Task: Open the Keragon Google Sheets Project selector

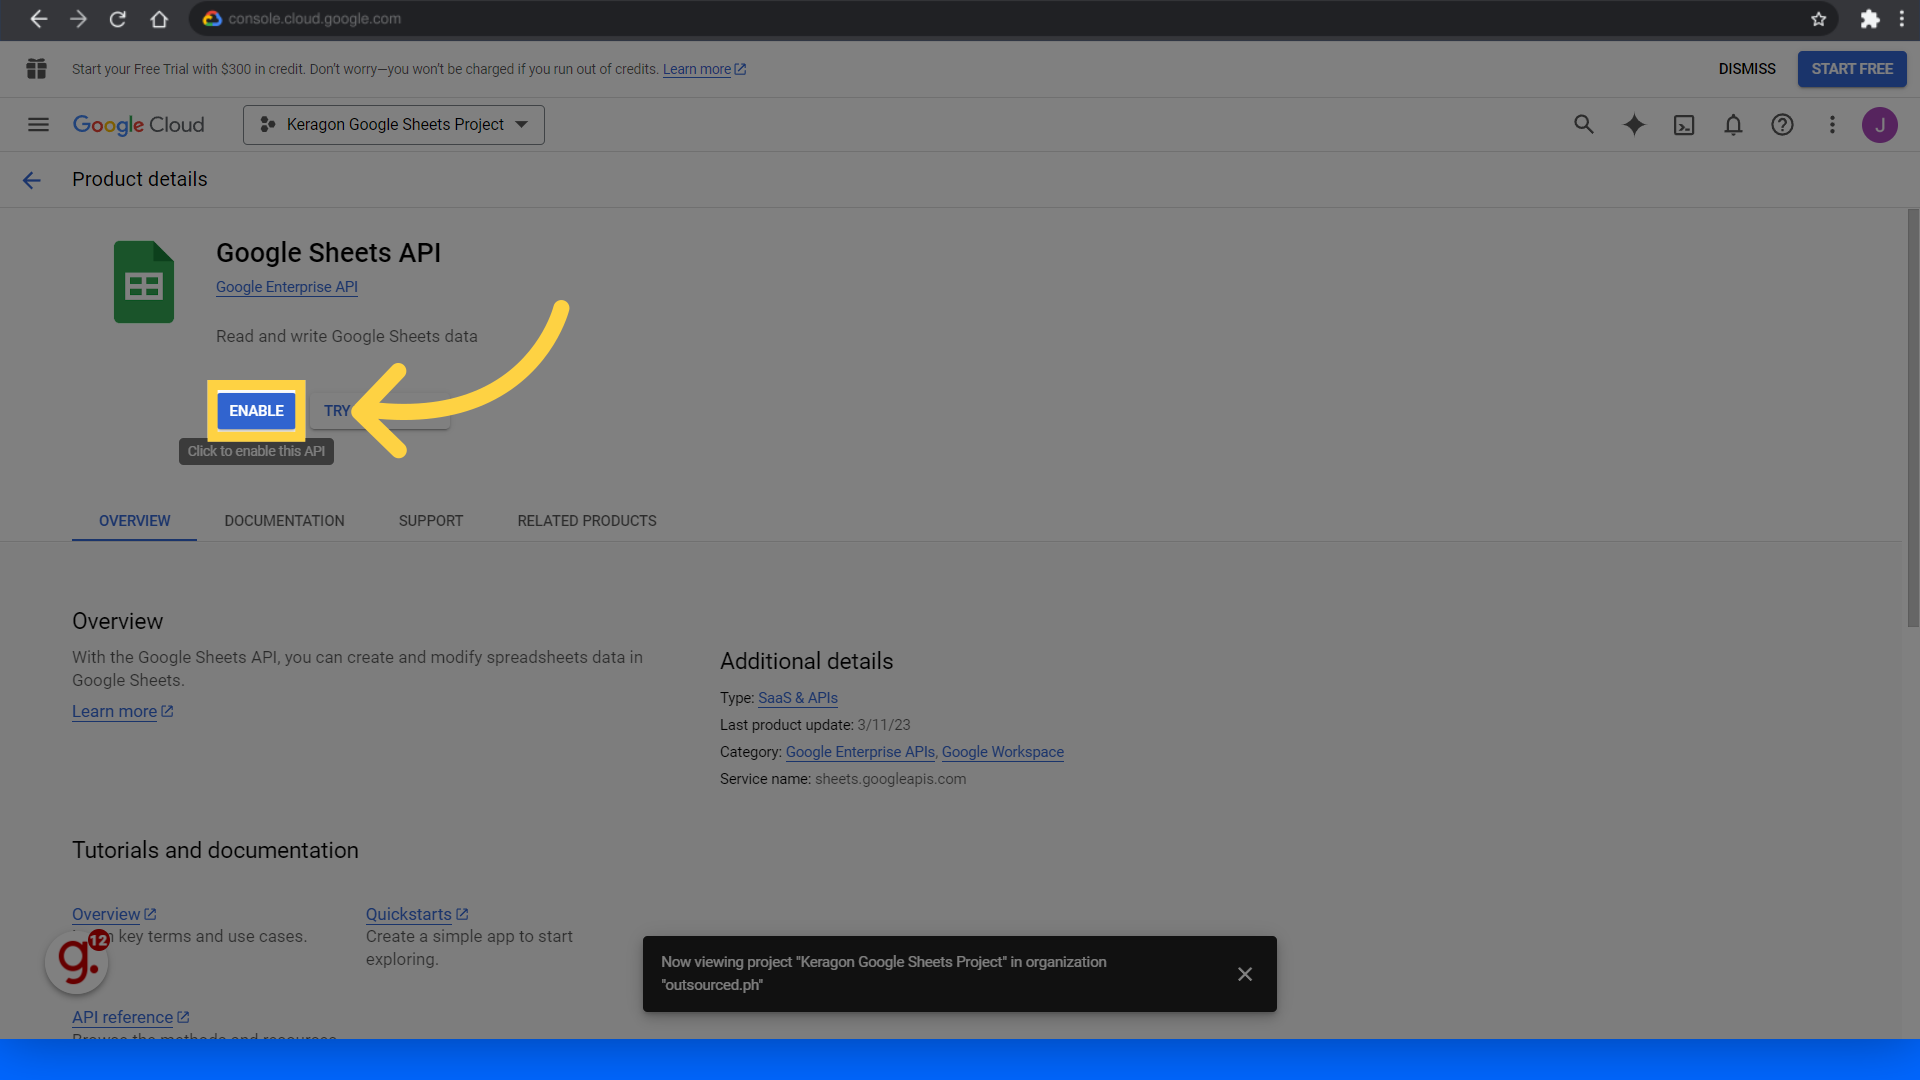Action: (x=394, y=125)
